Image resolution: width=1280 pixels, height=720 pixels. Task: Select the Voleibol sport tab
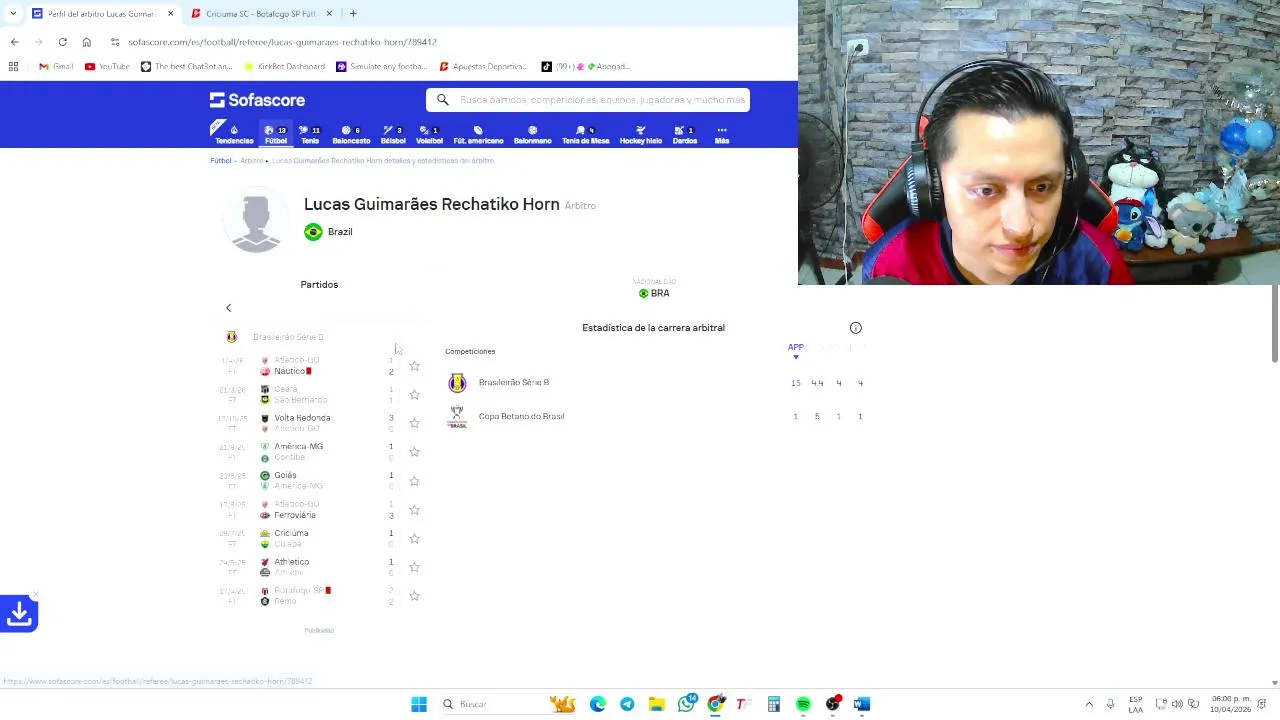429,134
